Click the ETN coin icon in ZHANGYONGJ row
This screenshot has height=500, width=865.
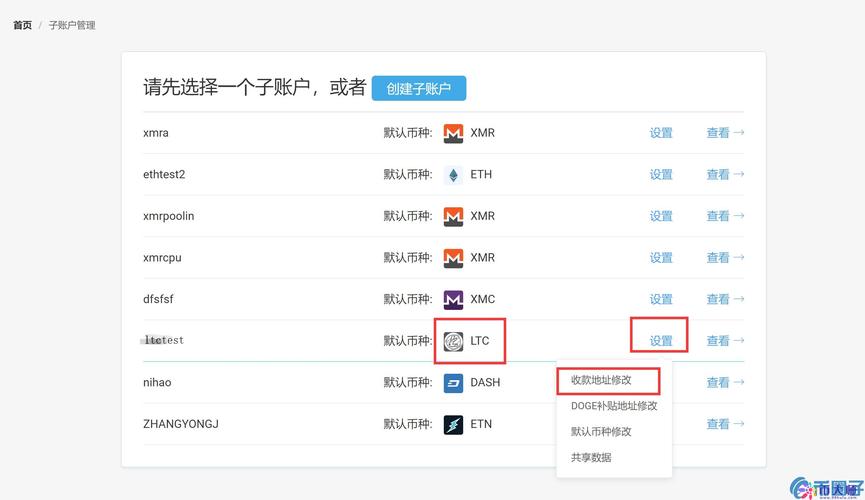tap(453, 424)
